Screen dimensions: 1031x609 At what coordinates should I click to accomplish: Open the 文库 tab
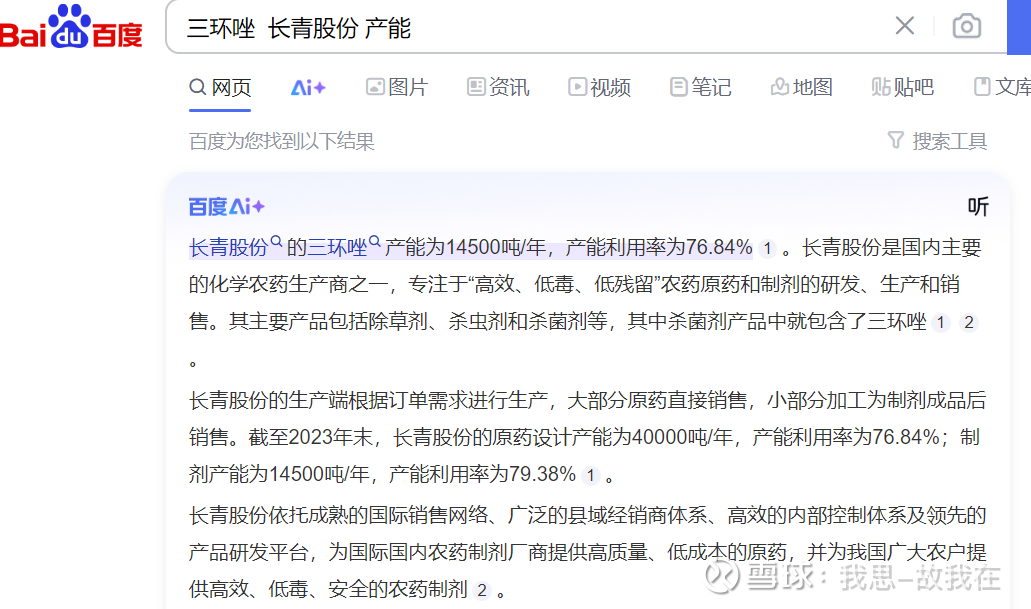1003,87
